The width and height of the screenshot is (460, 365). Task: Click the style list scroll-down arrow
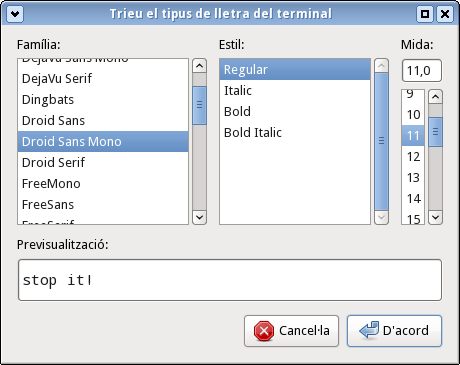[x=381, y=217]
